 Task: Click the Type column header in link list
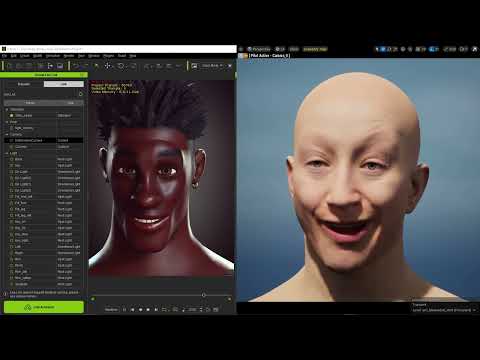click(x=70, y=103)
